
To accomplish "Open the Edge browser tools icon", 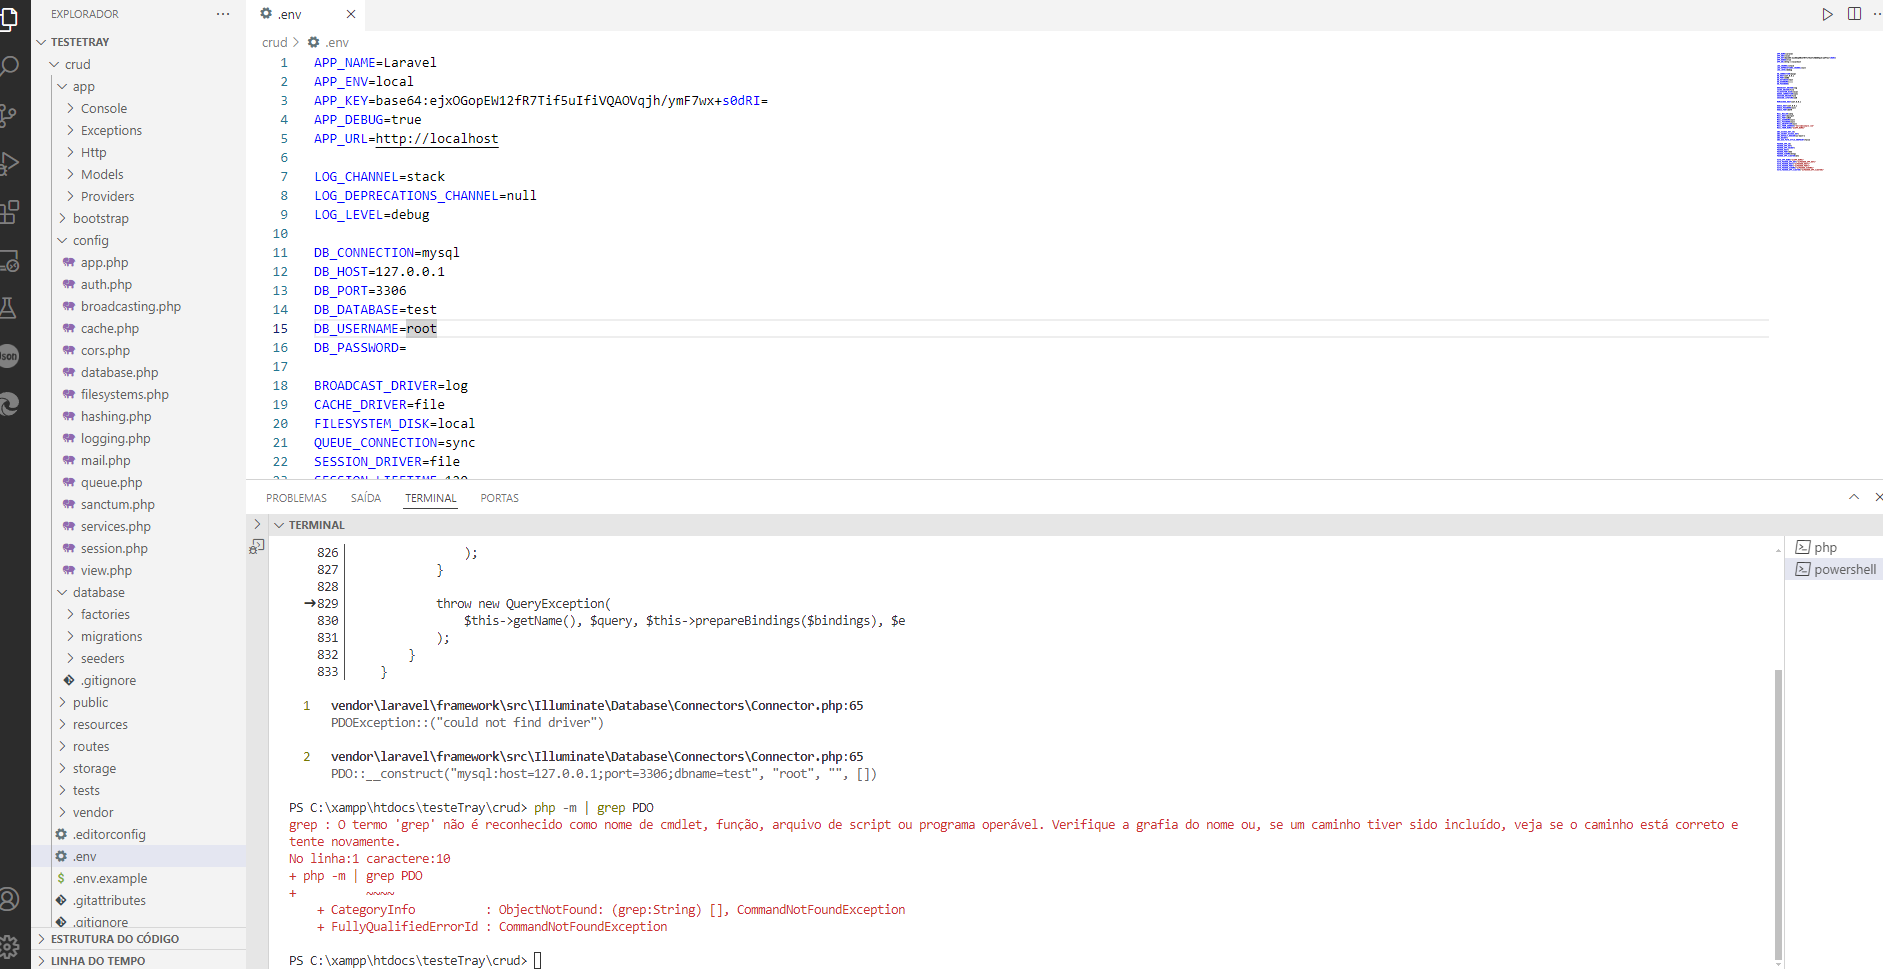I will coord(8,404).
